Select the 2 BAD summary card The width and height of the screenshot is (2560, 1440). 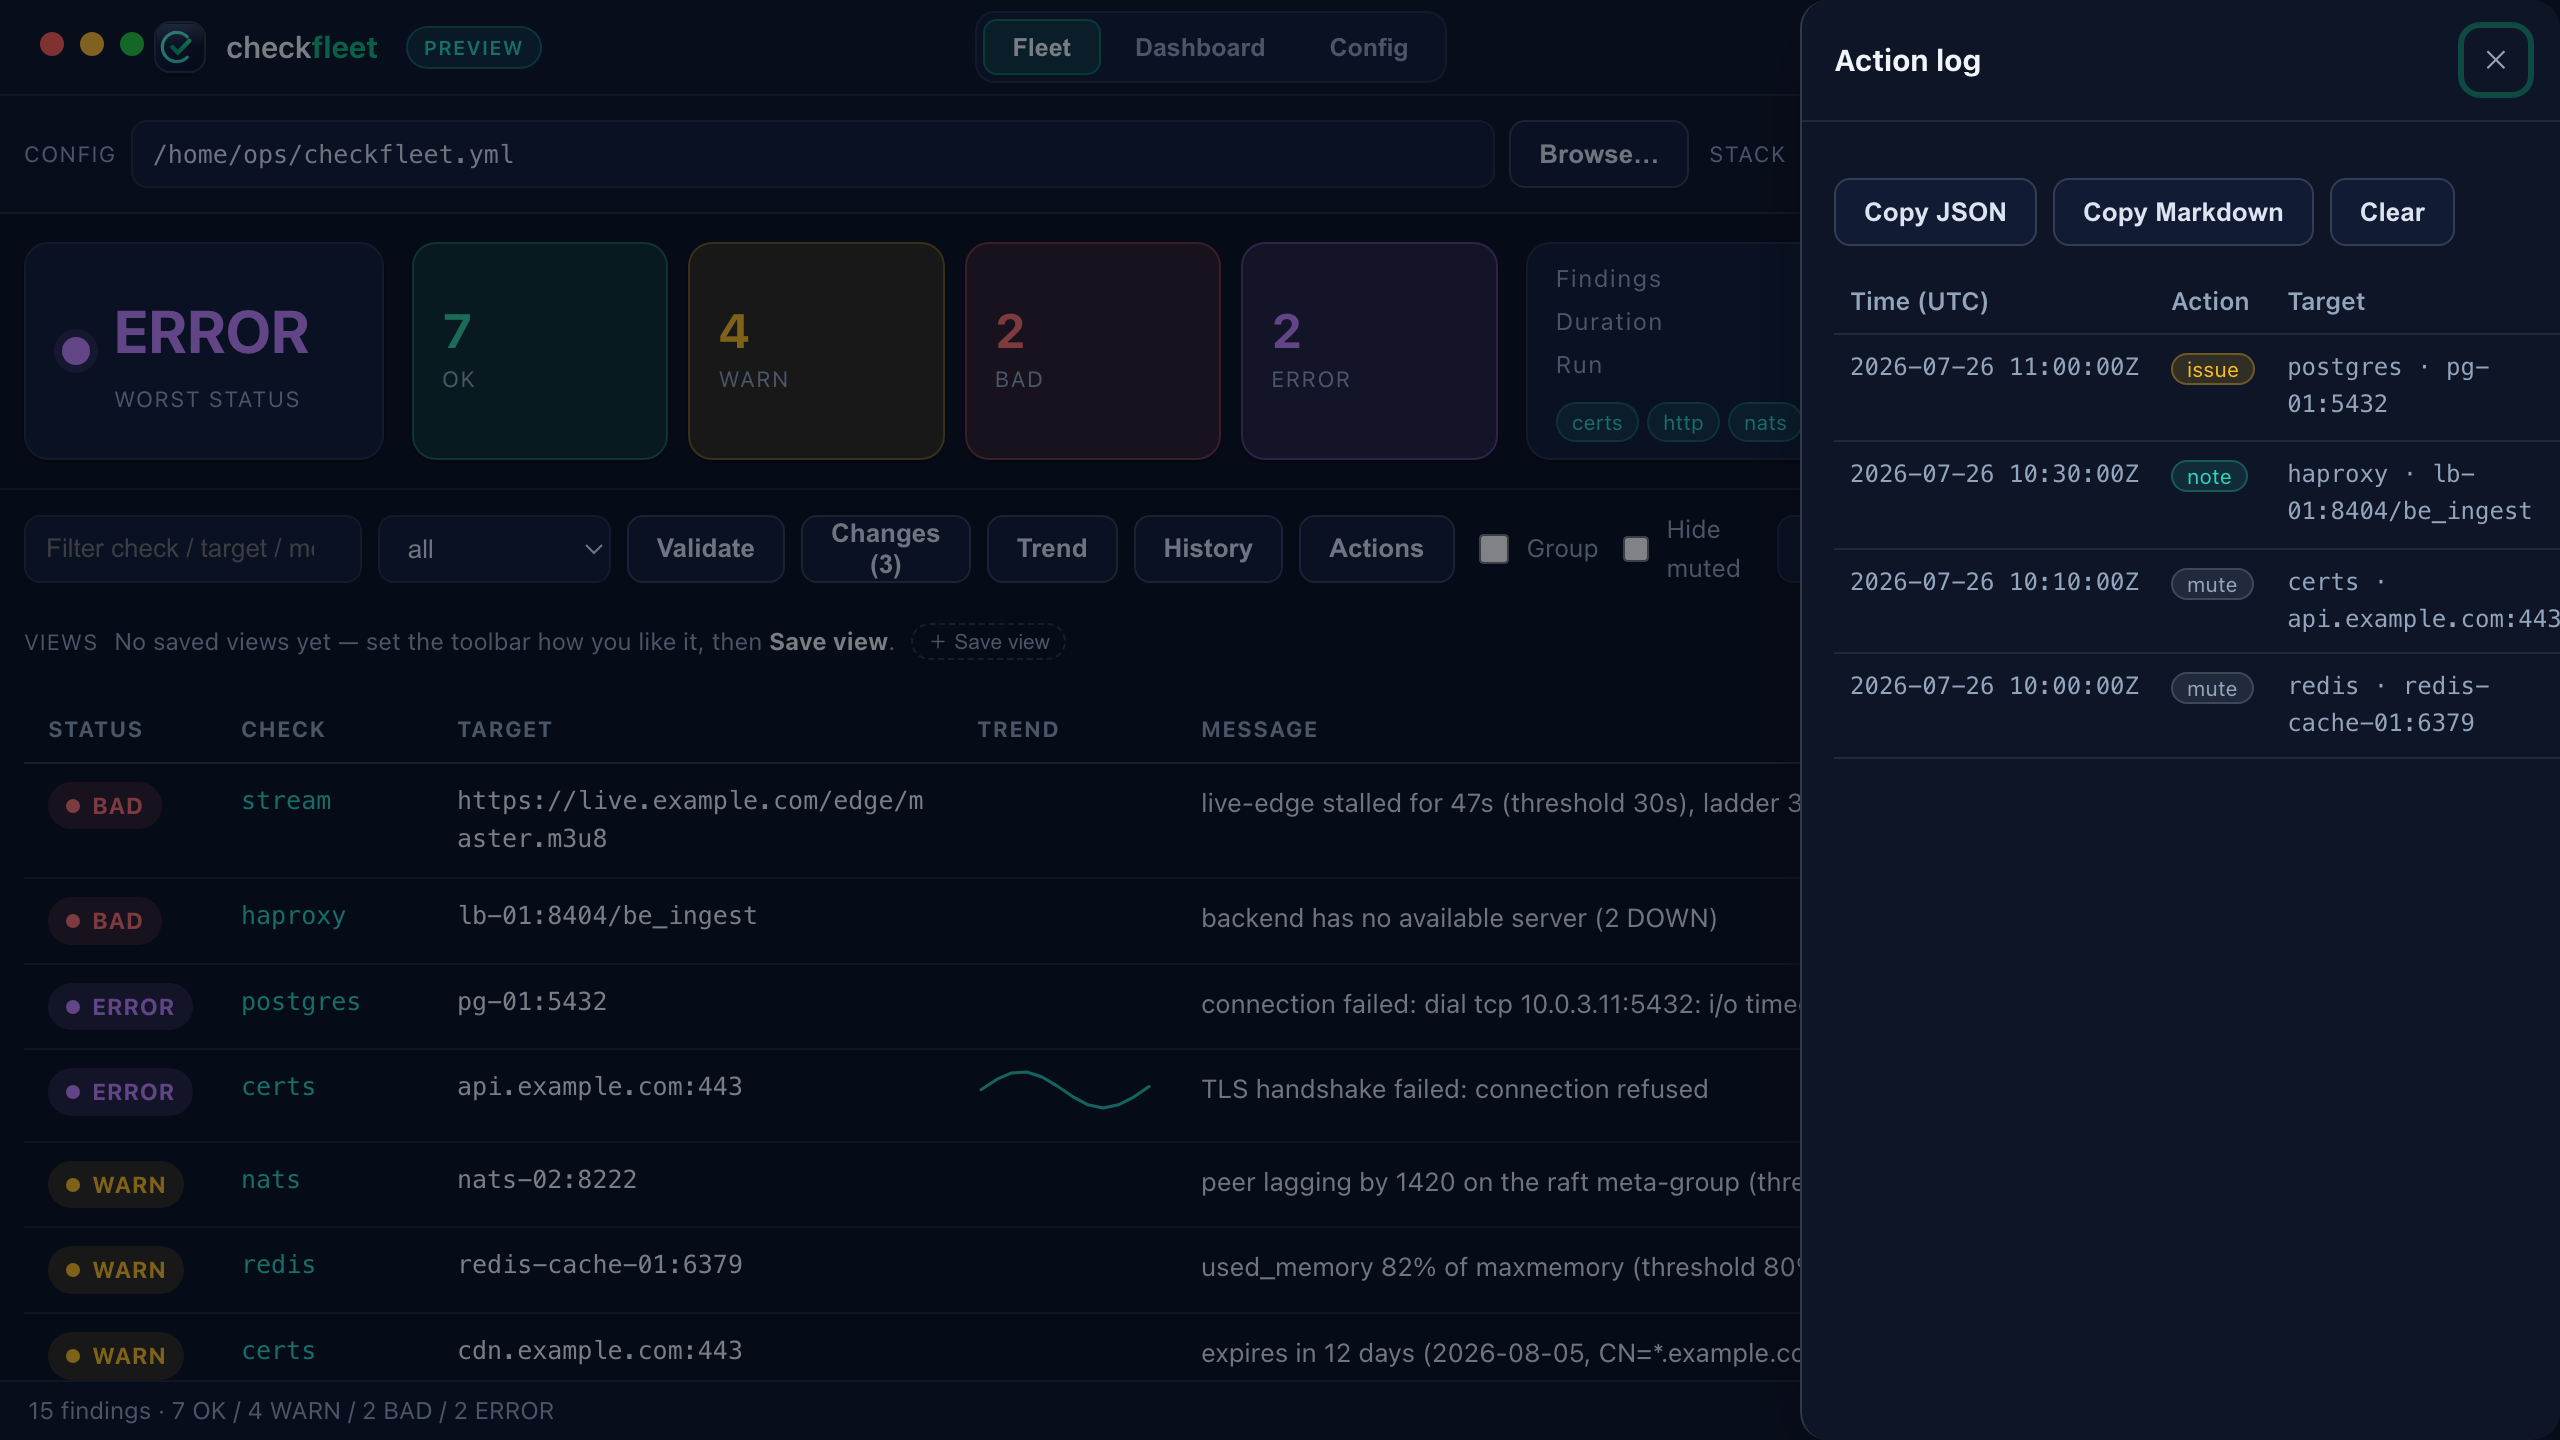pos(1092,351)
